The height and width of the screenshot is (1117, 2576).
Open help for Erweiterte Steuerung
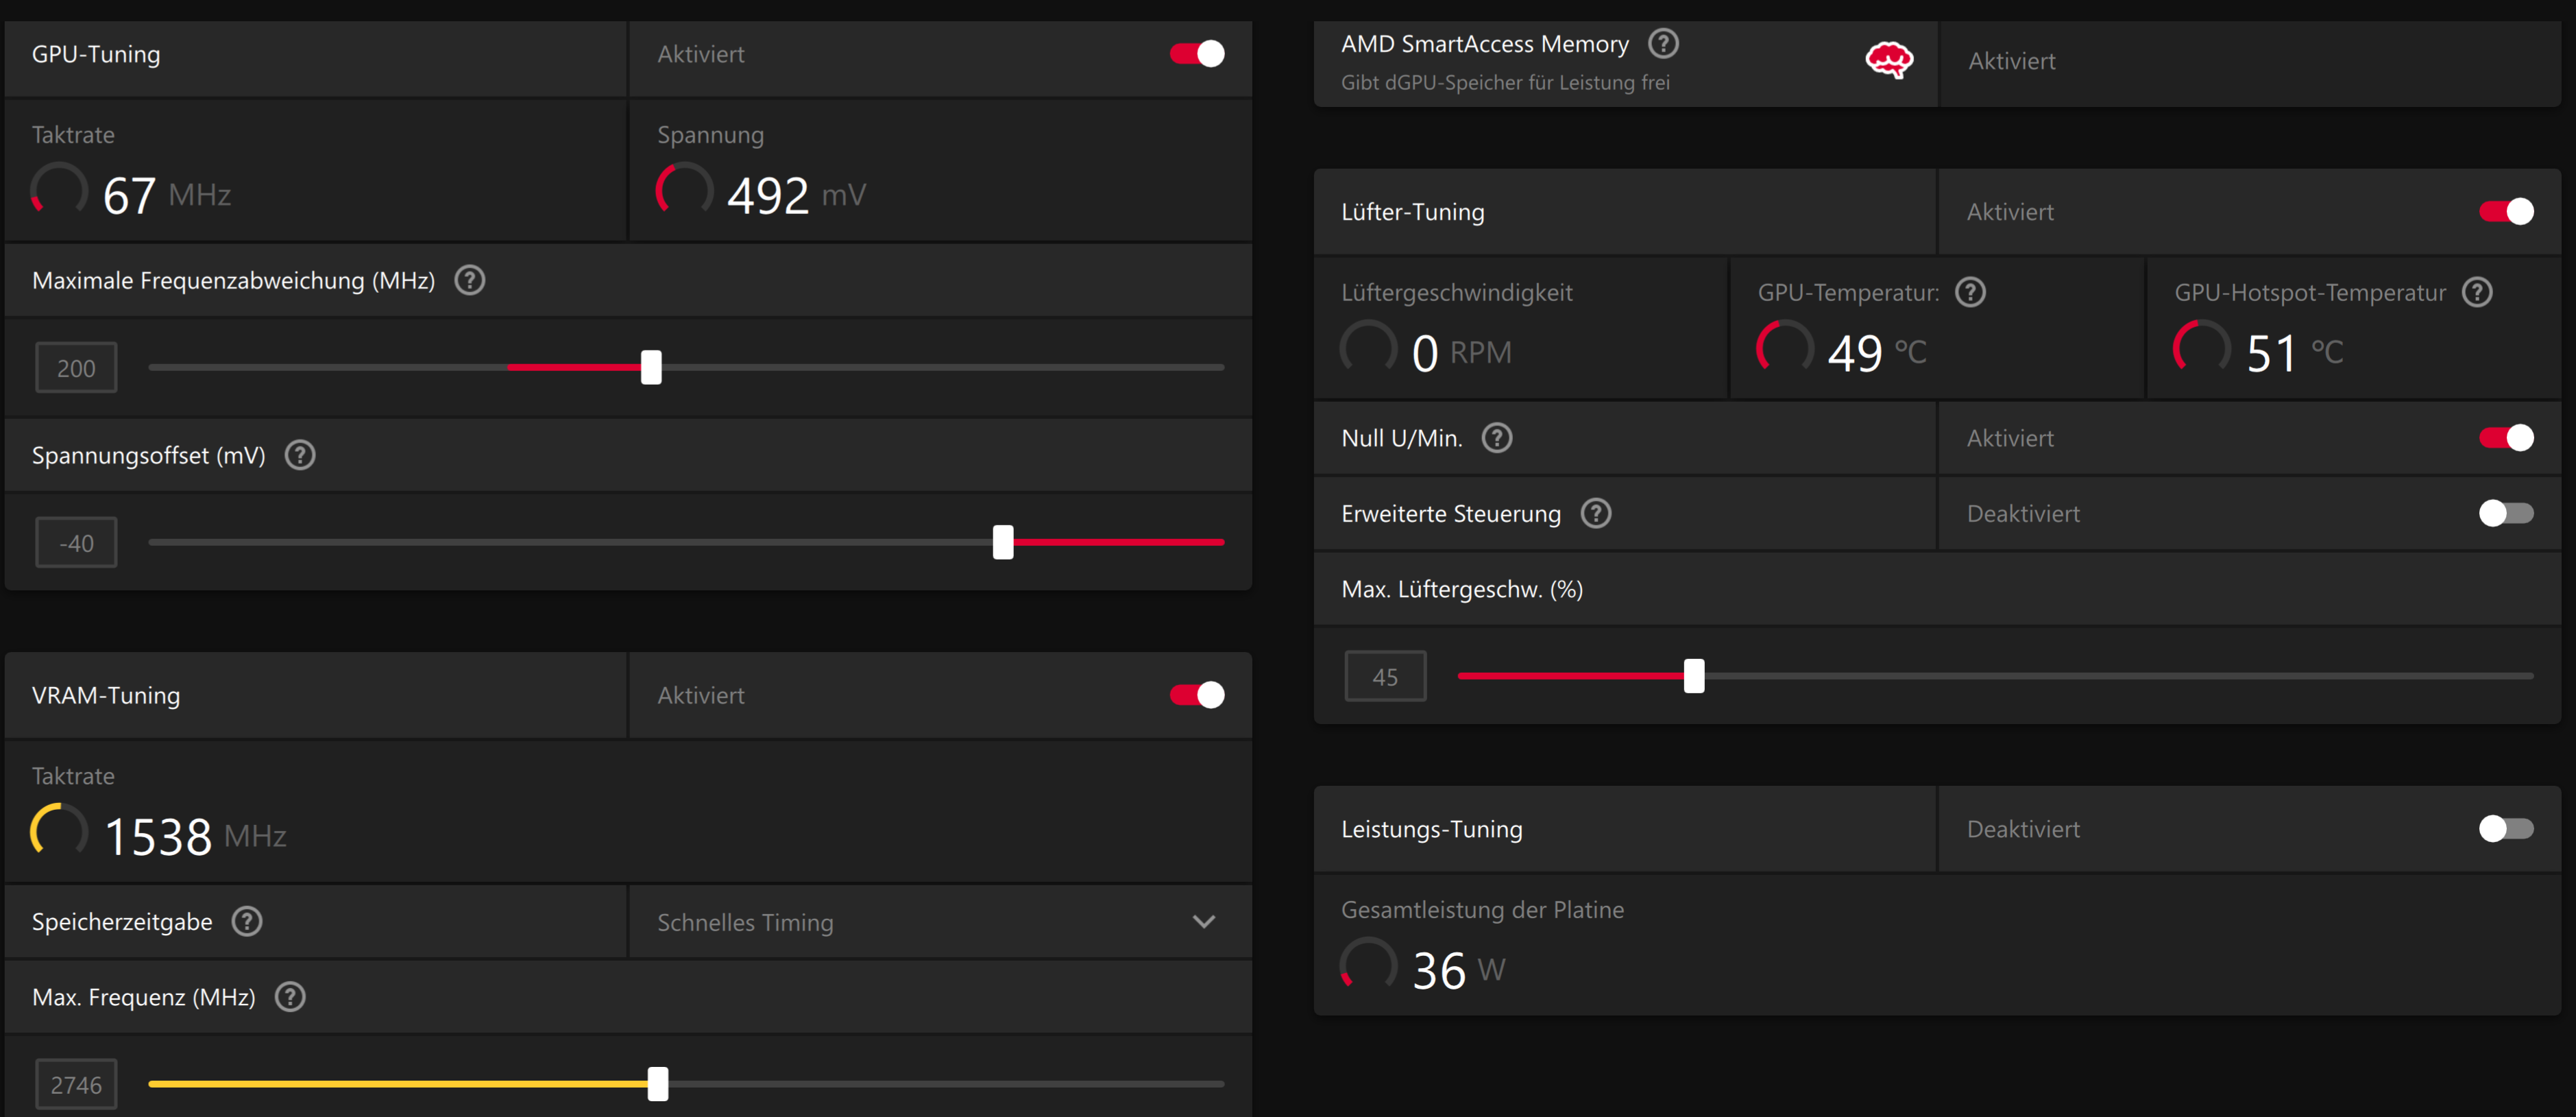[x=1596, y=513]
